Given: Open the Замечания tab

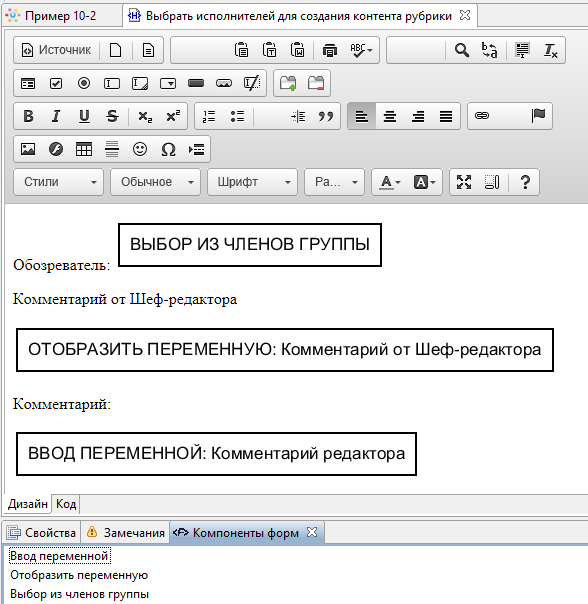Looking at the screenshot, I should [126, 533].
